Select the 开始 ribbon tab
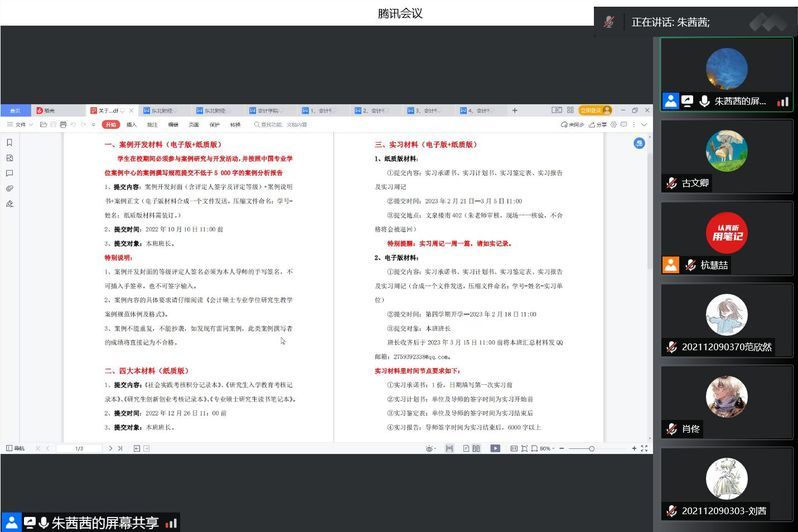 (x=110, y=125)
